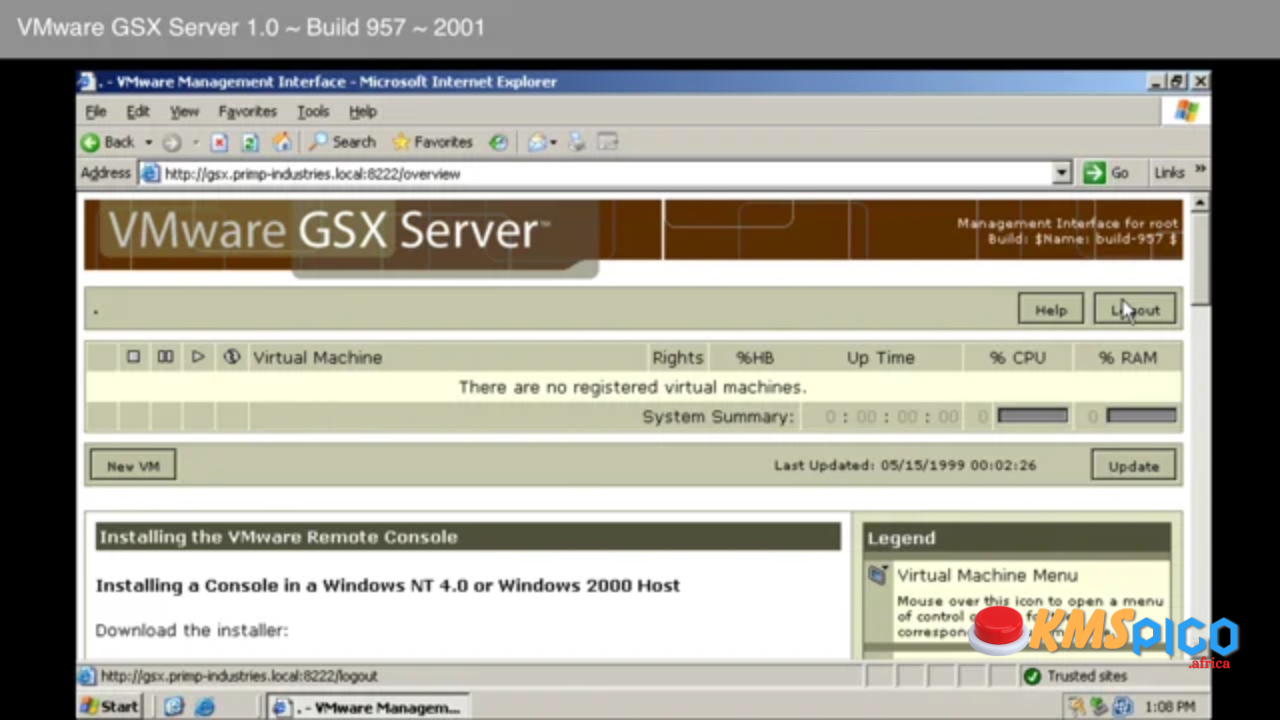Open Favorites star toolbar button
Viewport: 1280px width, 720px height.
432,142
